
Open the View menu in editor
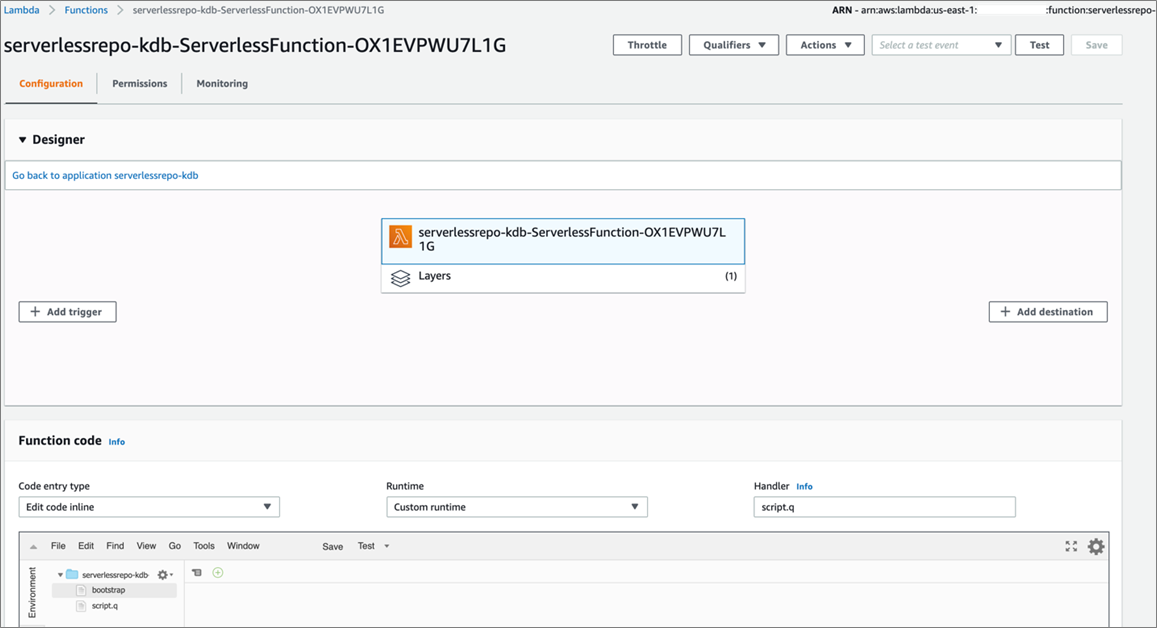146,546
